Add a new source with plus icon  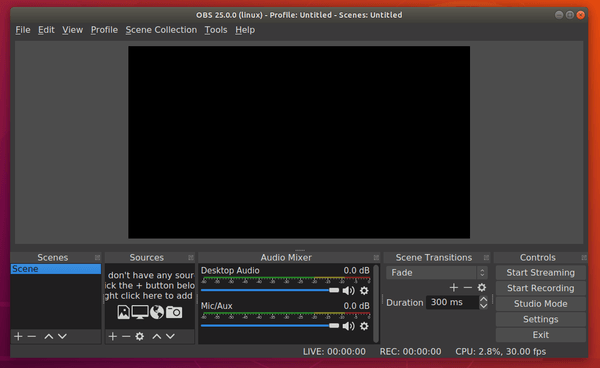click(x=112, y=336)
